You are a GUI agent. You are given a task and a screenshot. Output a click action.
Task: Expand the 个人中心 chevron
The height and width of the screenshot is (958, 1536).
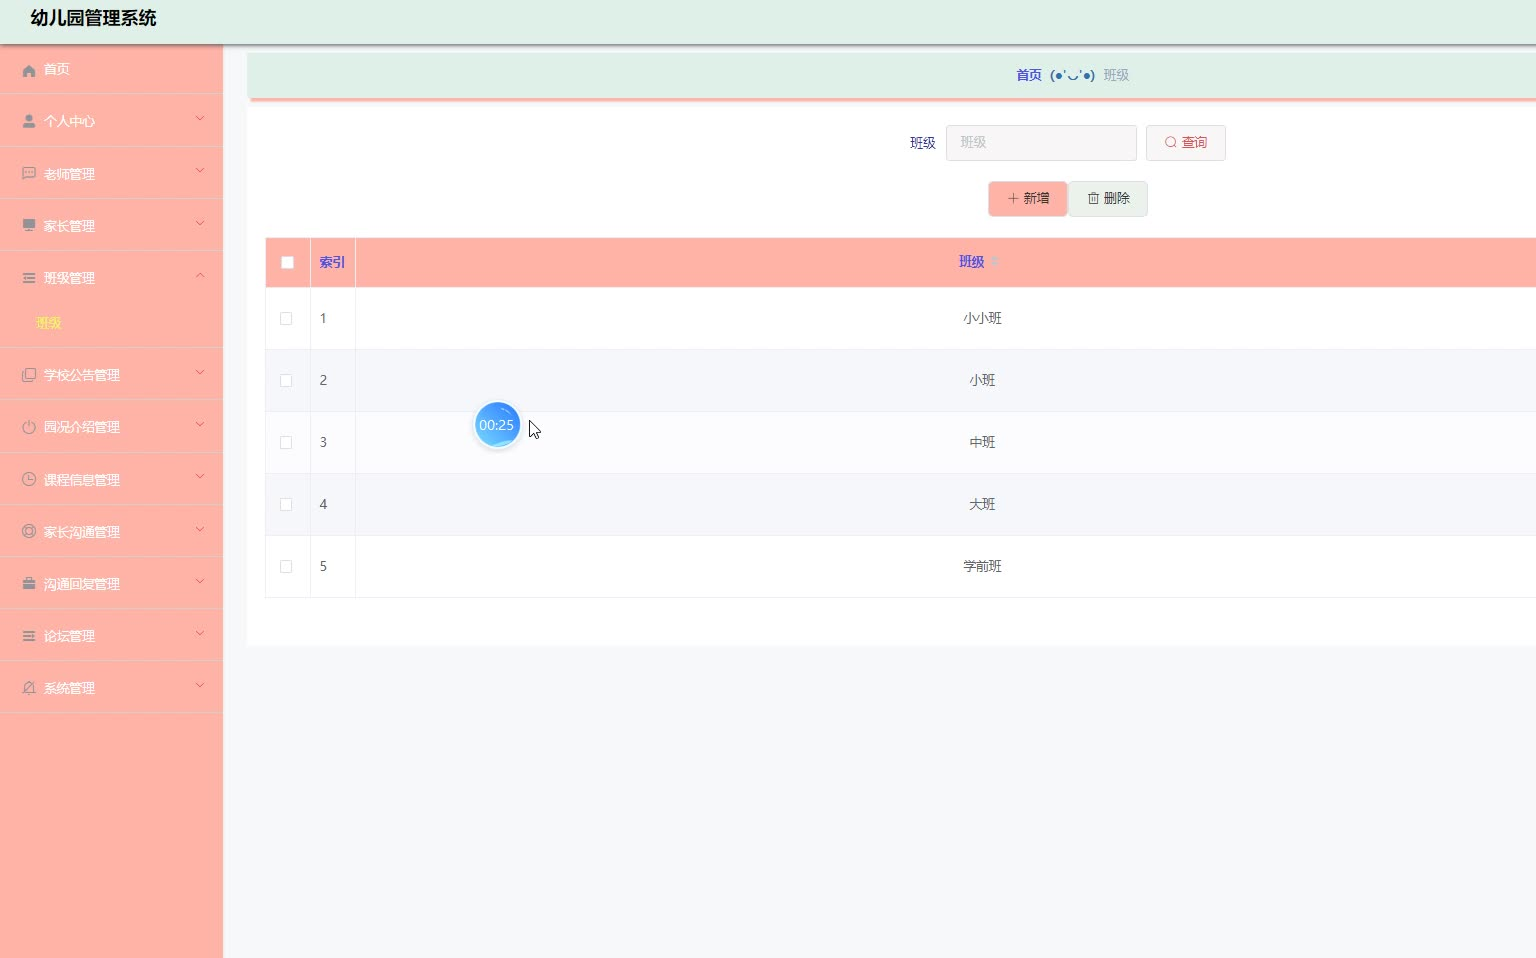pyautogui.click(x=200, y=119)
